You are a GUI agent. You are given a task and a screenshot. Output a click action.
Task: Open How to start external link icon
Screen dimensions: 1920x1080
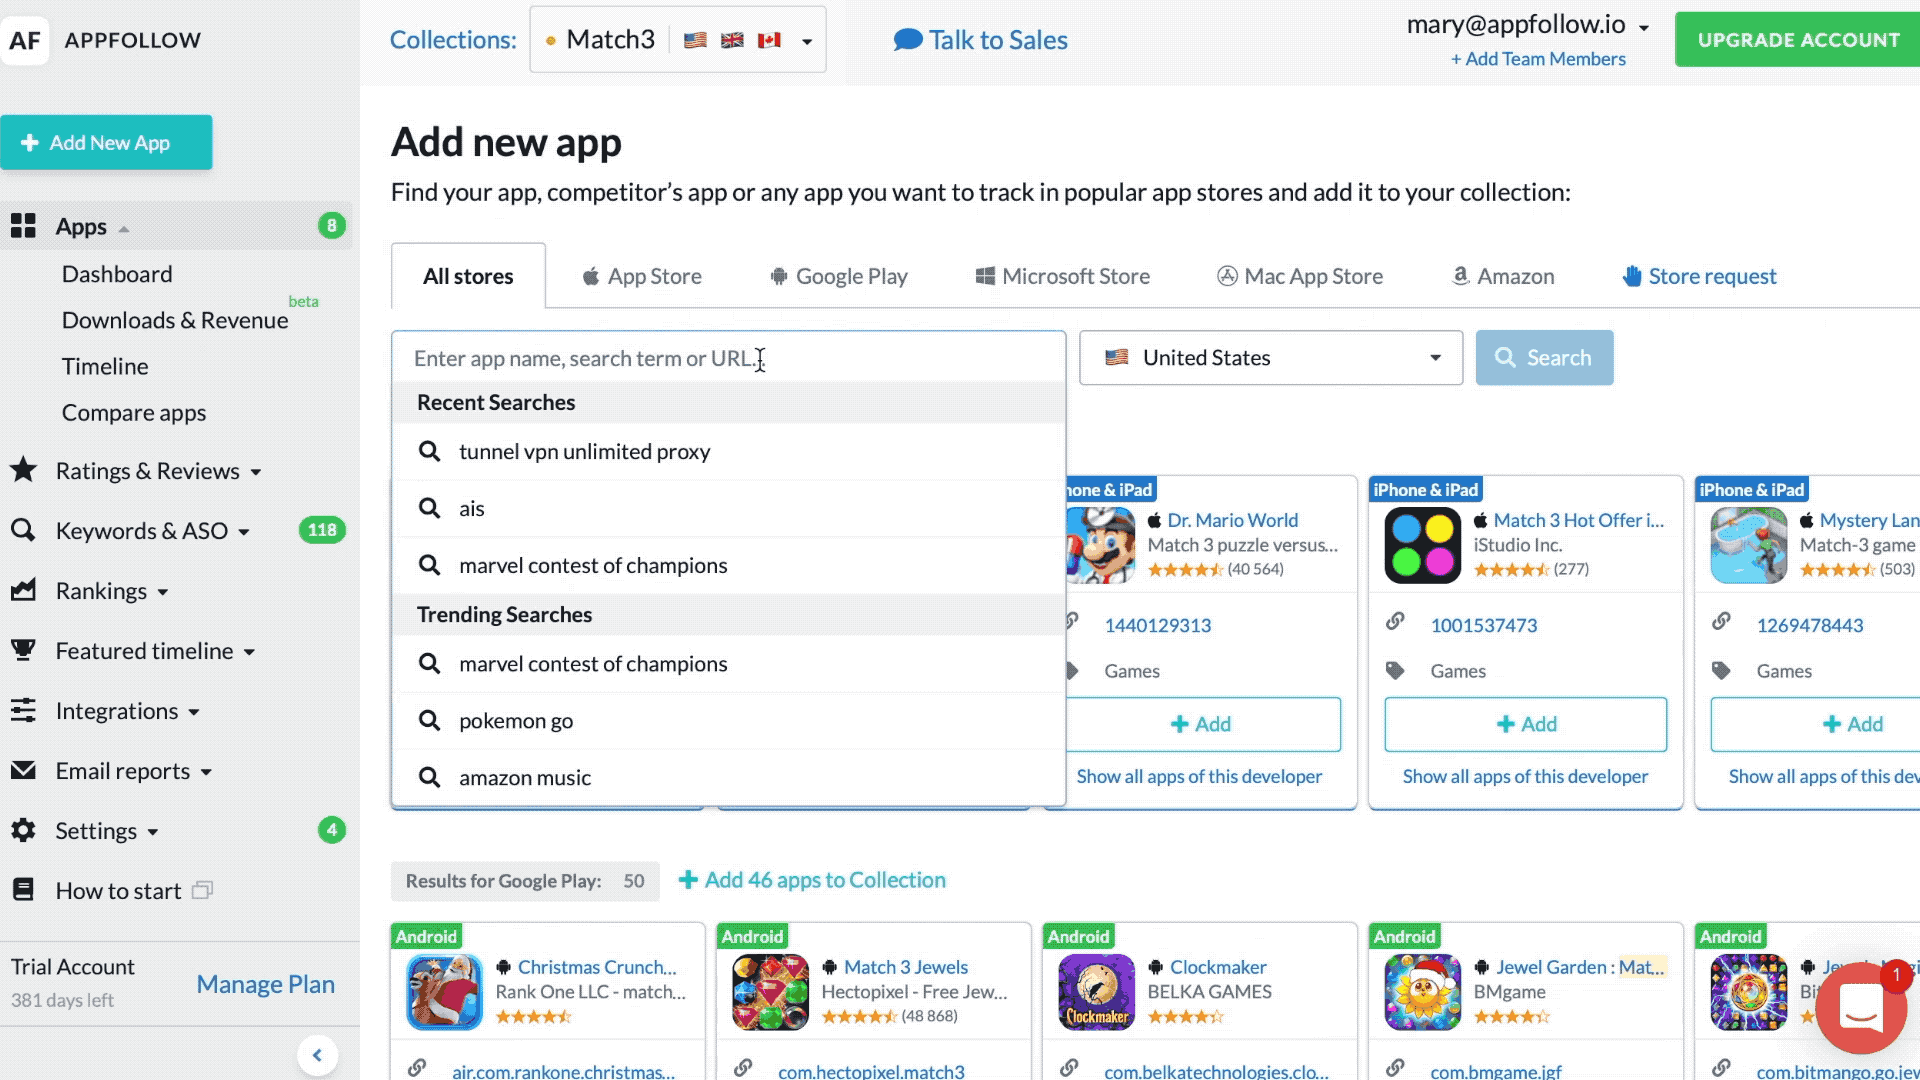click(202, 890)
